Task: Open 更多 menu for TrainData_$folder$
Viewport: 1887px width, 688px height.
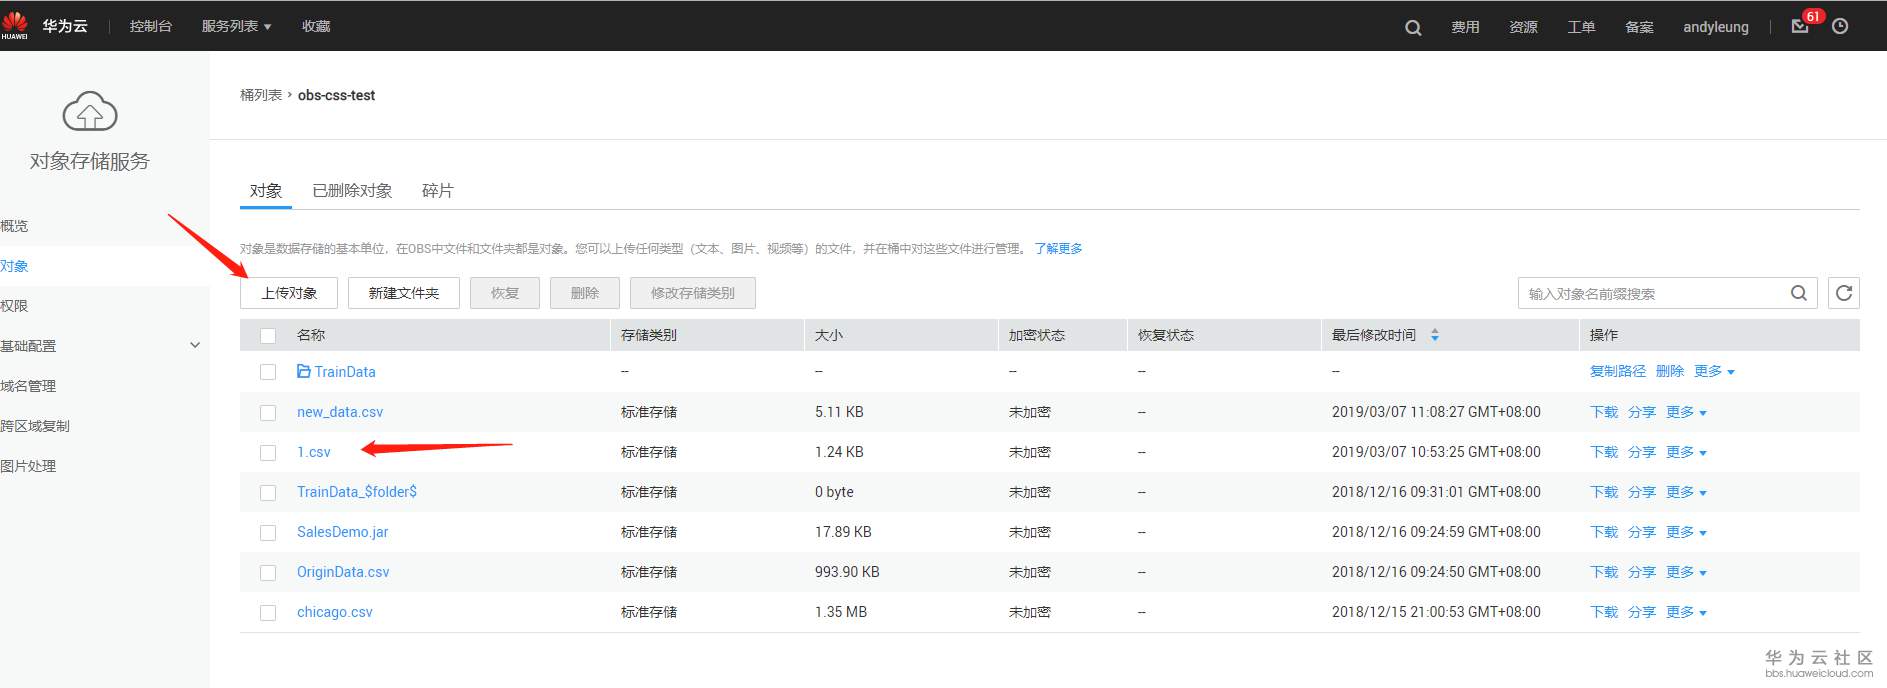Action: 1686,492
